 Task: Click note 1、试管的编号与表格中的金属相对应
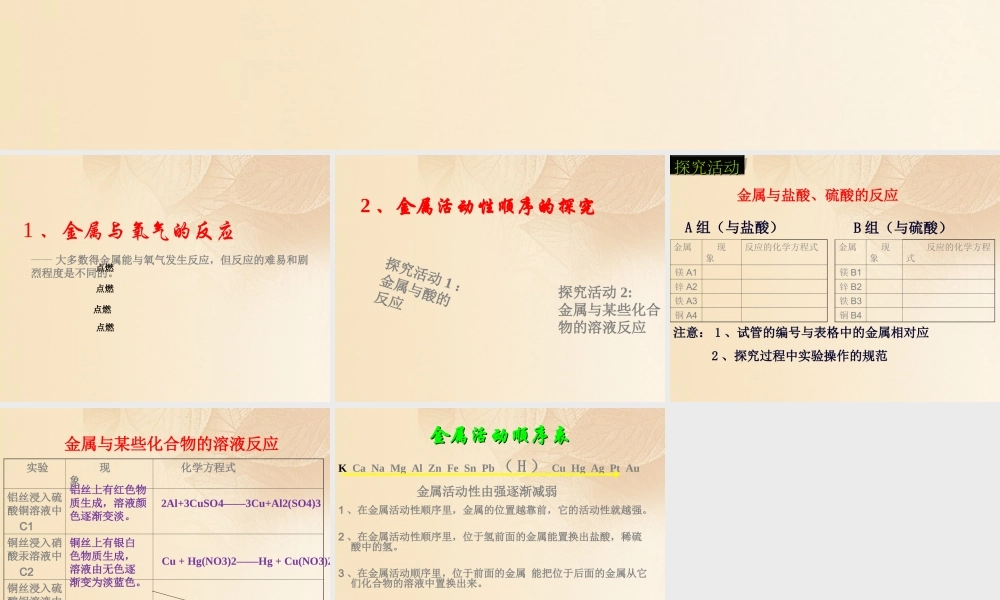point(821,332)
